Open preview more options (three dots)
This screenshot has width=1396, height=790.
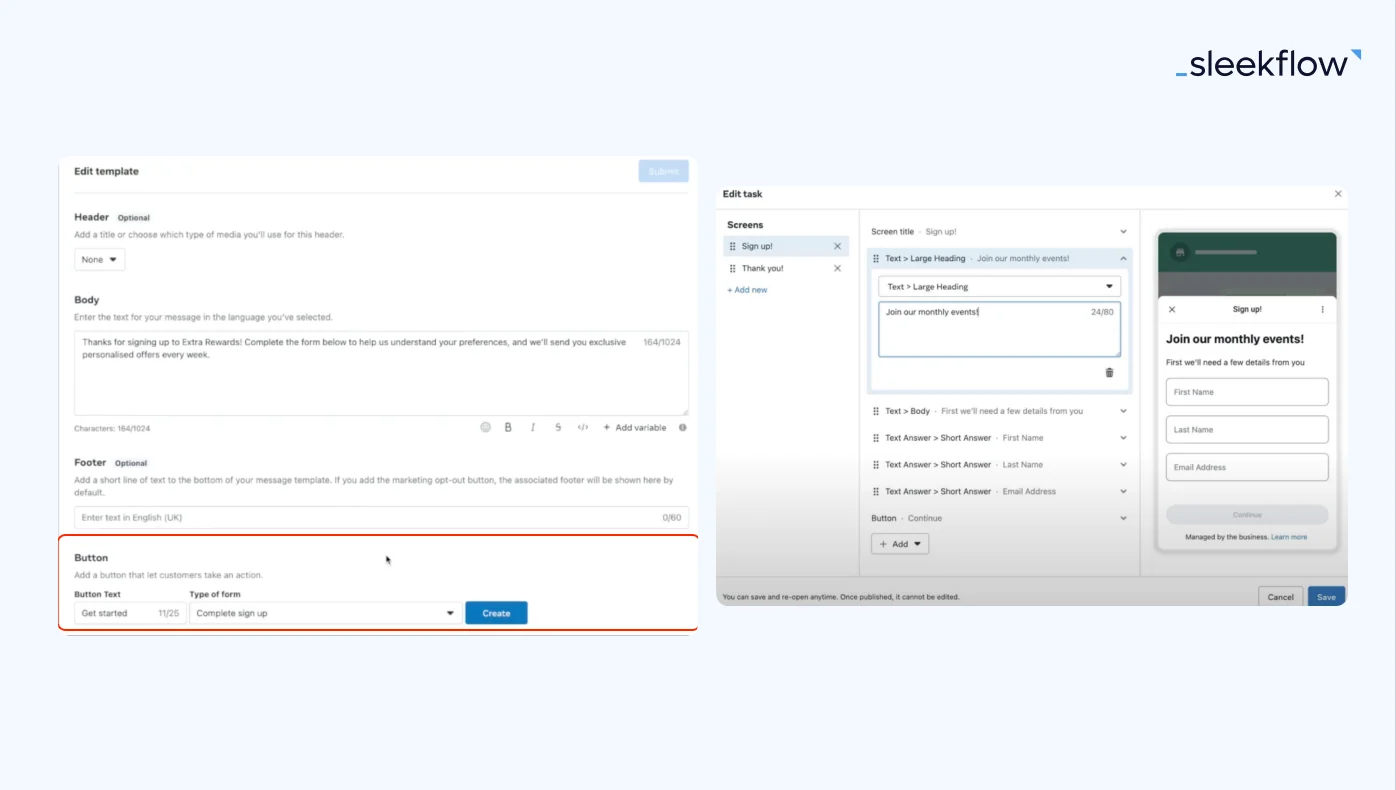tap(1322, 310)
